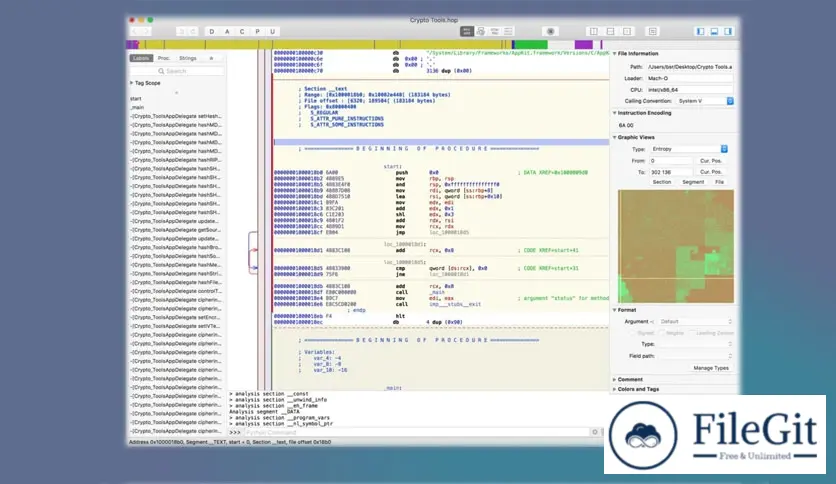Click the purple segment in navigation bar
836x484 pixels.
(583, 45)
